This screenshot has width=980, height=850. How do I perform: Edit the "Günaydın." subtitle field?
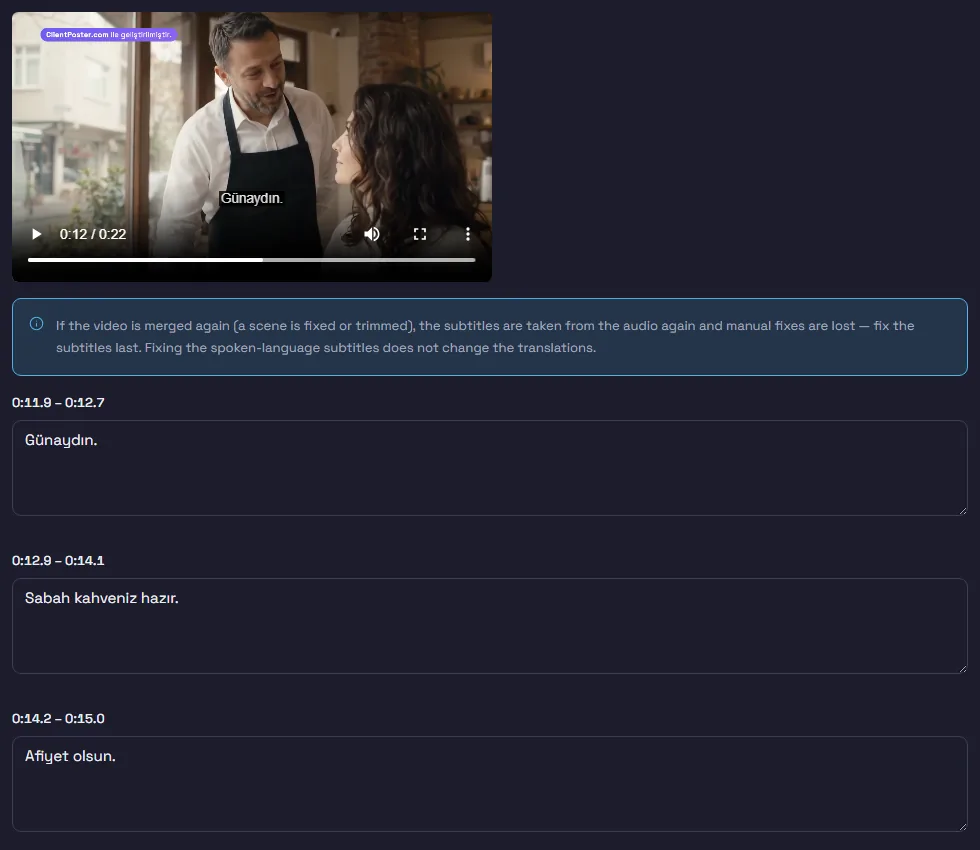point(489,468)
